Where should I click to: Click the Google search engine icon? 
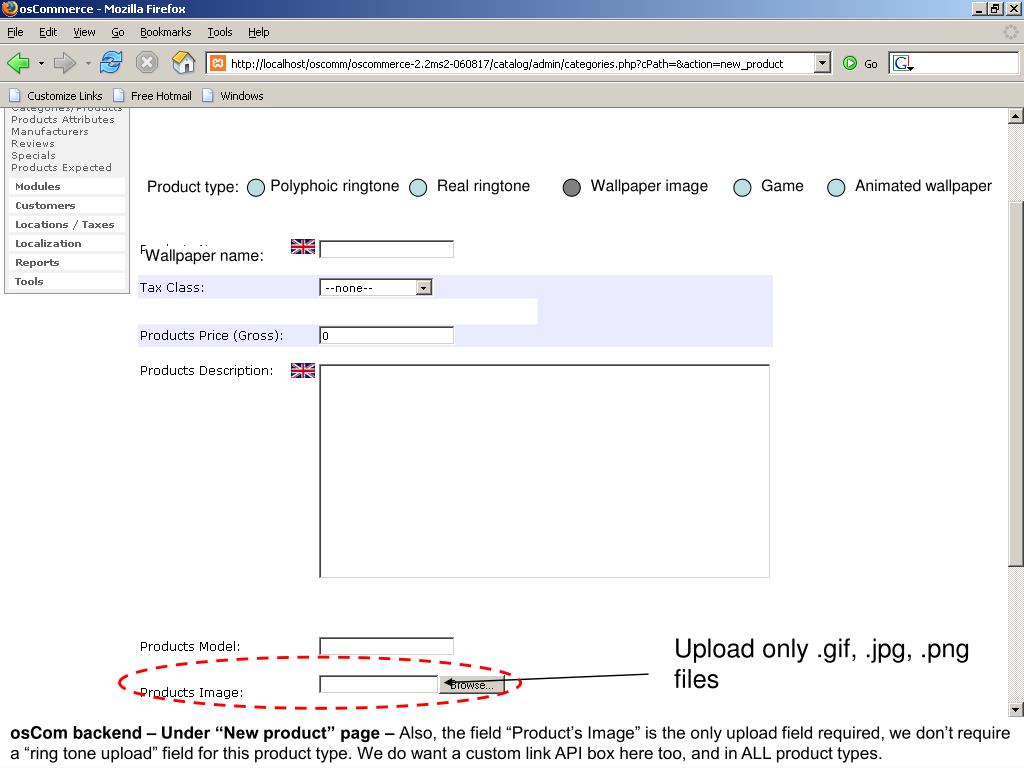pyautogui.click(x=902, y=63)
